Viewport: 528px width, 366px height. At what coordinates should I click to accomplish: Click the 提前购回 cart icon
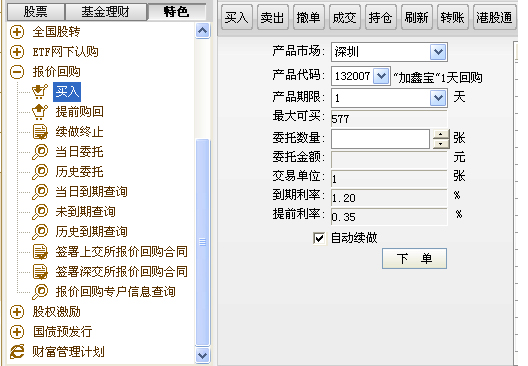[x=40, y=112]
